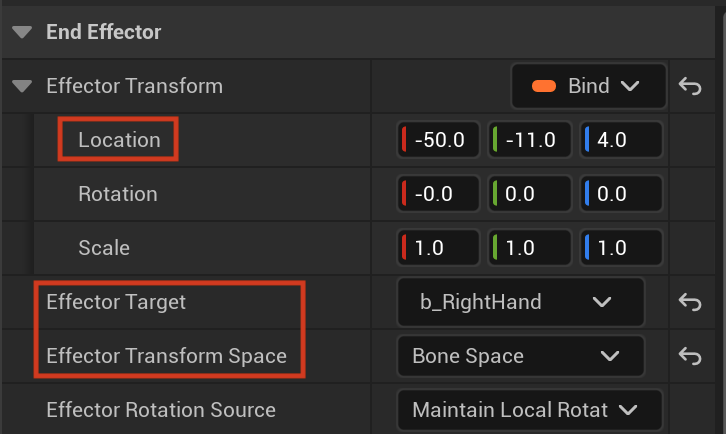Collapse the End Effector section
Viewport: 726px width, 434px height.
point(22,32)
